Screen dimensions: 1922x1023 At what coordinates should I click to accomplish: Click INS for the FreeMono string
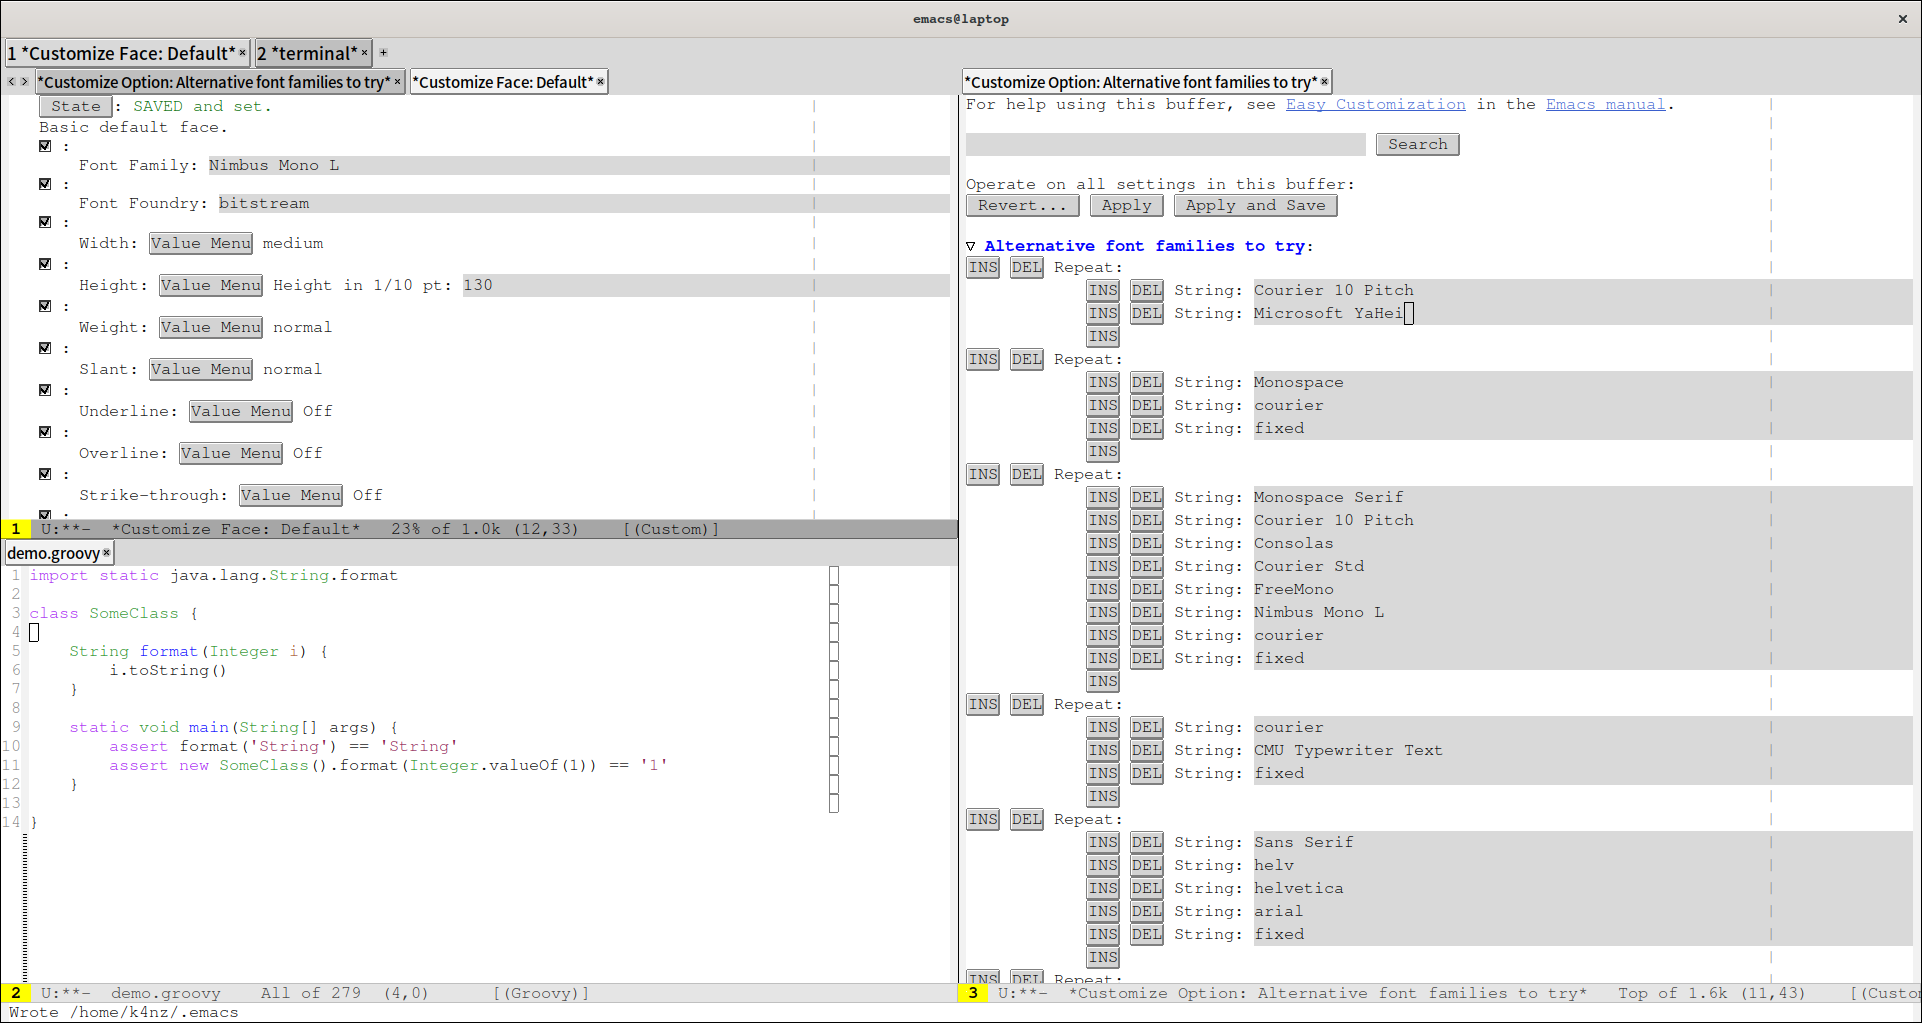click(x=1103, y=589)
